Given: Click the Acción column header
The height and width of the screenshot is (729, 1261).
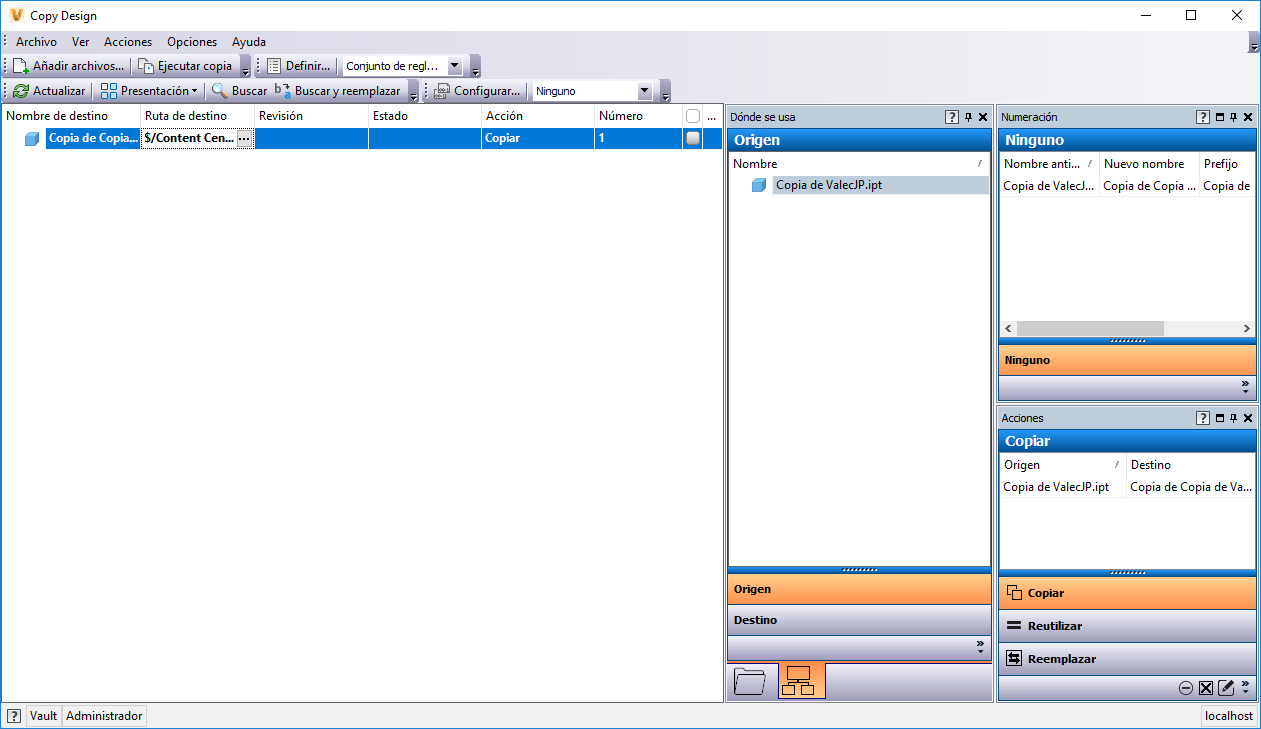Looking at the screenshot, I should pyautogui.click(x=538, y=116).
